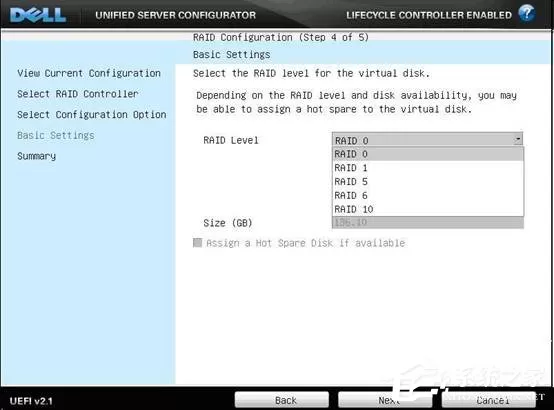Jump to Select Configuration Option step
Screen dimensions: 554x410
[x=92, y=115]
